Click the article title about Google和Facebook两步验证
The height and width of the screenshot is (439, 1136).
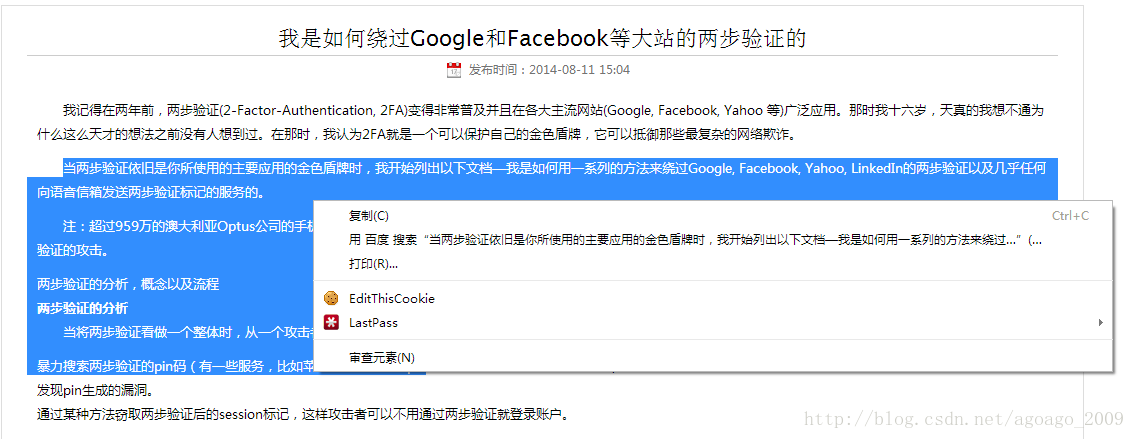(x=542, y=38)
